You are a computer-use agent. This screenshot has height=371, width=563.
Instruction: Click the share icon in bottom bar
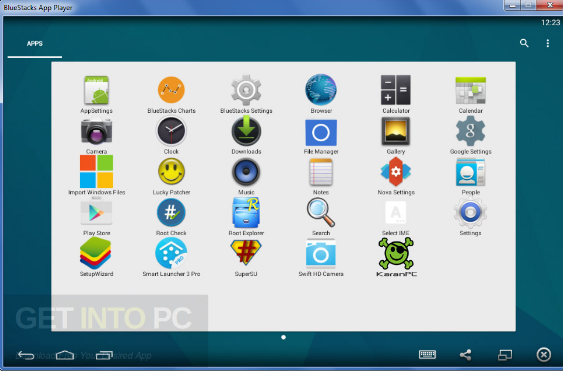coord(466,355)
